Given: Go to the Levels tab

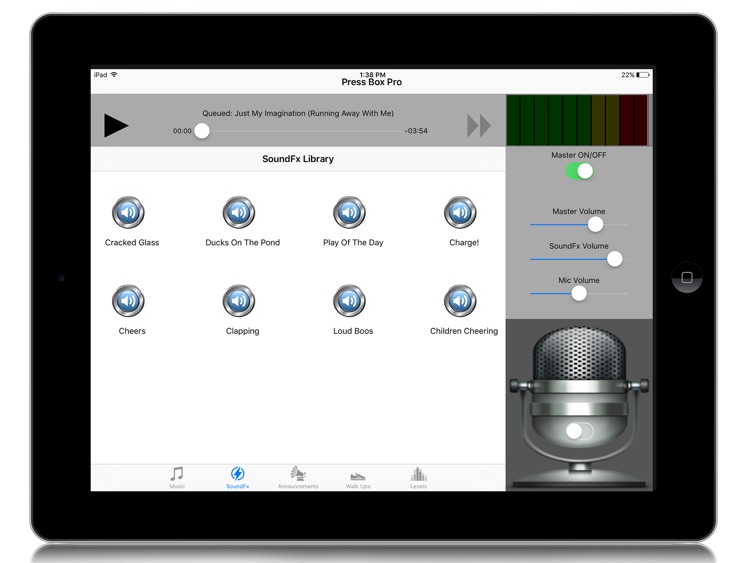Looking at the screenshot, I should click(x=418, y=477).
